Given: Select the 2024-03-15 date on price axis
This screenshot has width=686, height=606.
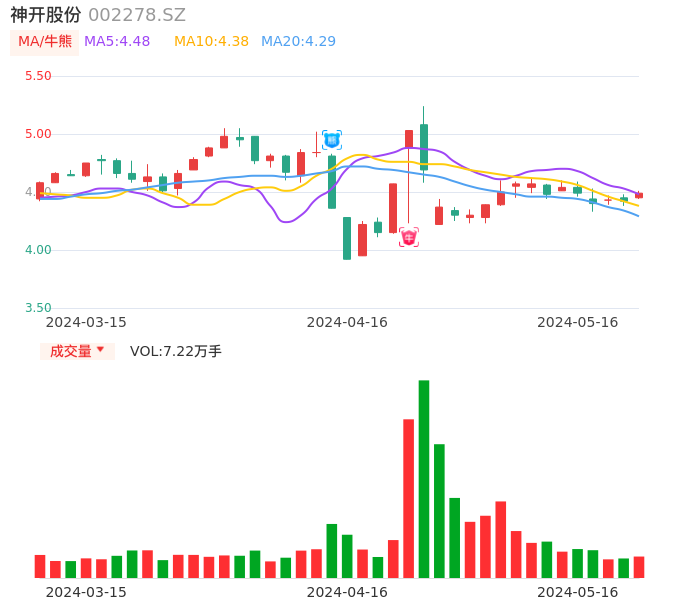Looking at the screenshot, I should (86, 322).
